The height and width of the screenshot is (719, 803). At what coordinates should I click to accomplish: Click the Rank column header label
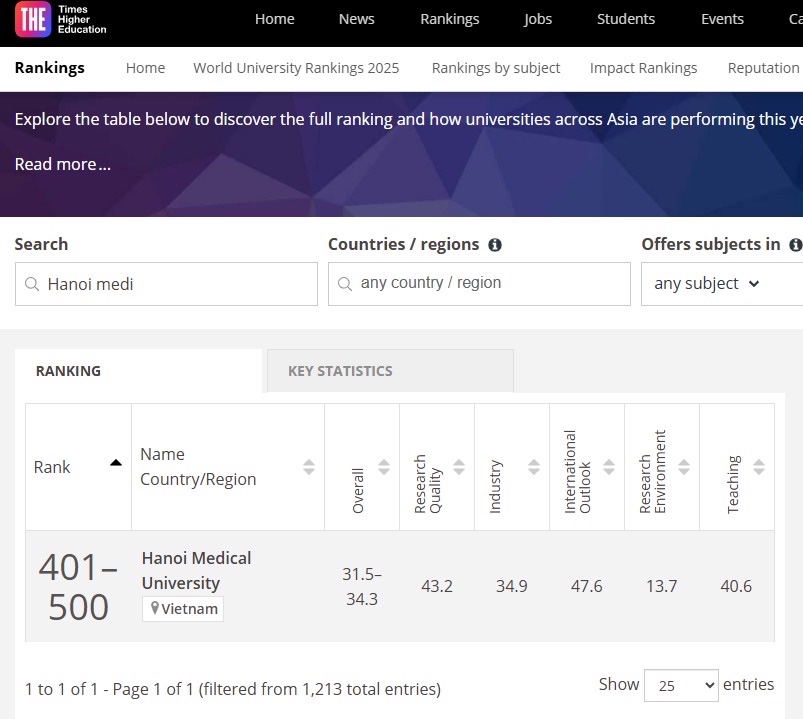(x=52, y=467)
